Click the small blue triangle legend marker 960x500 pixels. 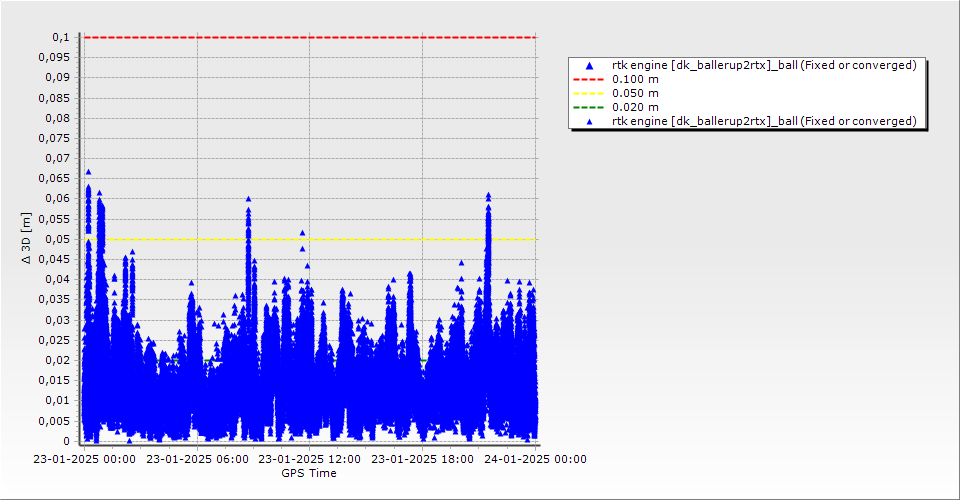click(x=590, y=122)
